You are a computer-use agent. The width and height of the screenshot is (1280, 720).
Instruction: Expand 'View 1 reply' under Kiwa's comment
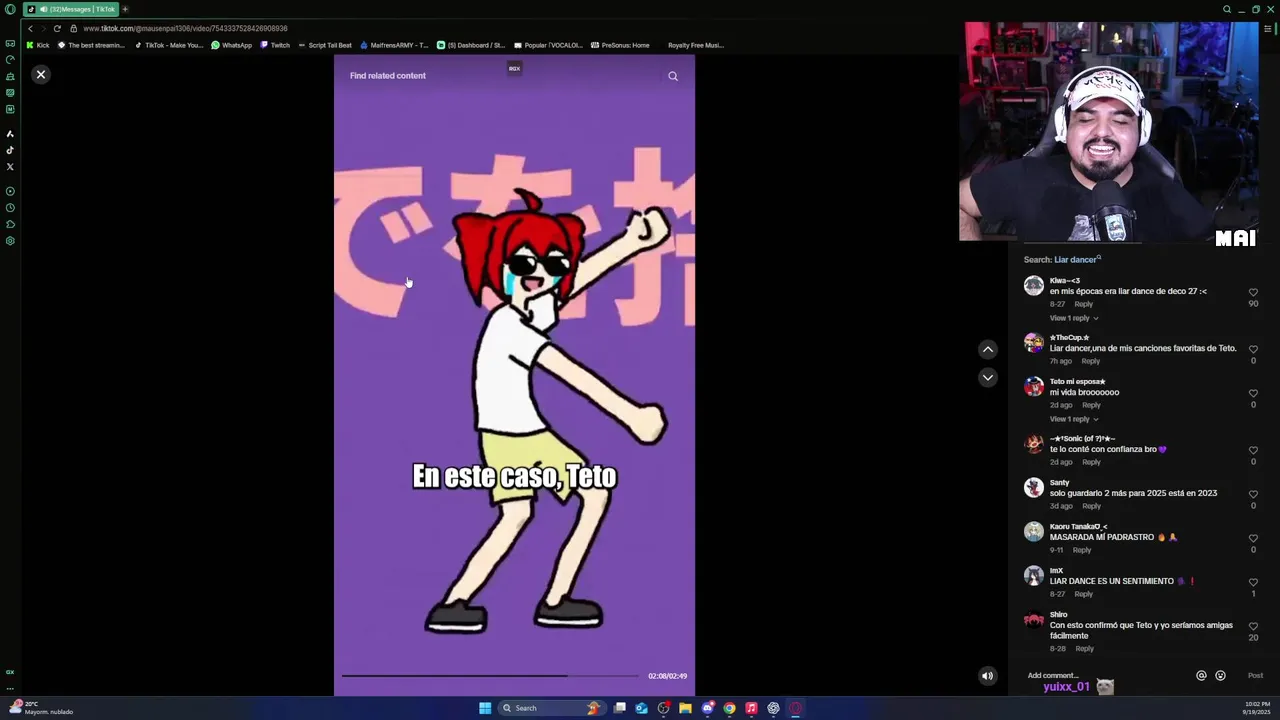1074,318
